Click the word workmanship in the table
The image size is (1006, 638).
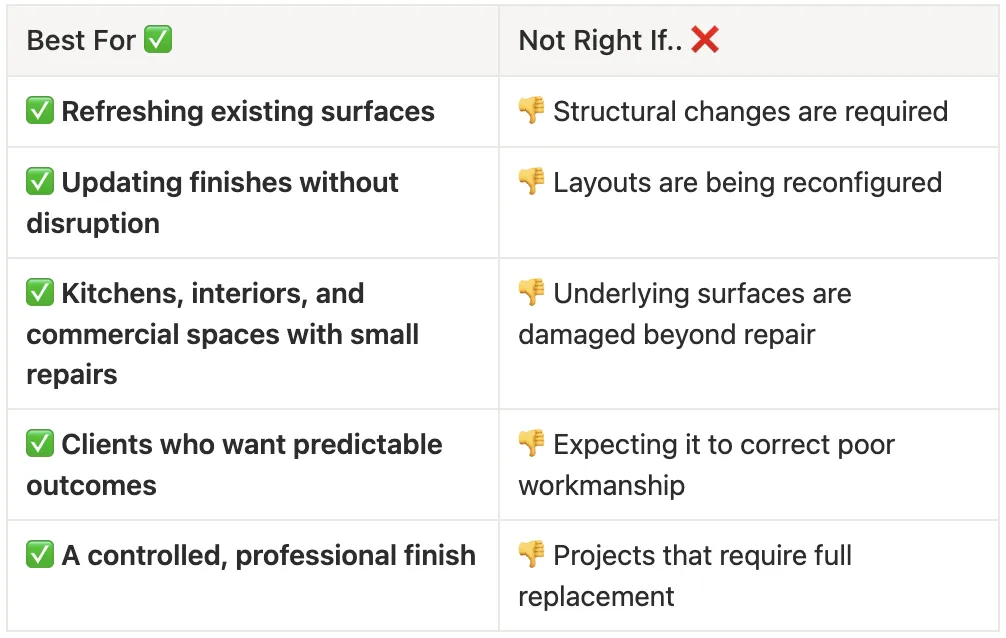tap(601, 486)
